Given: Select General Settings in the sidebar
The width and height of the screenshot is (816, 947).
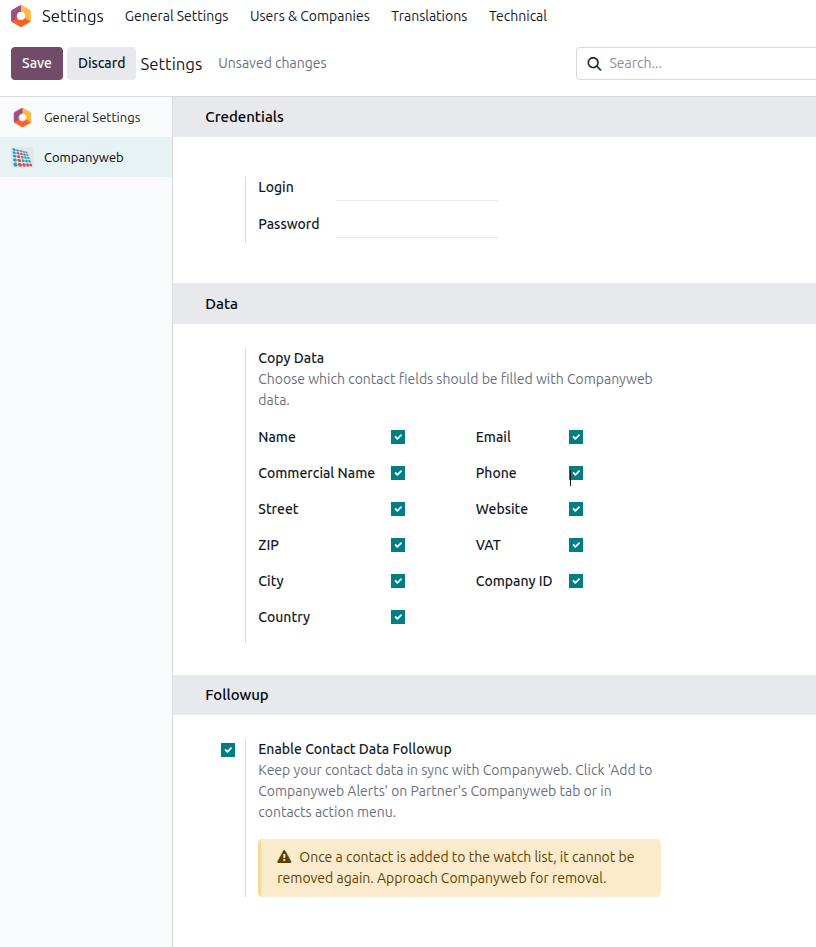Looking at the screenshot, I should coord(86,117).
